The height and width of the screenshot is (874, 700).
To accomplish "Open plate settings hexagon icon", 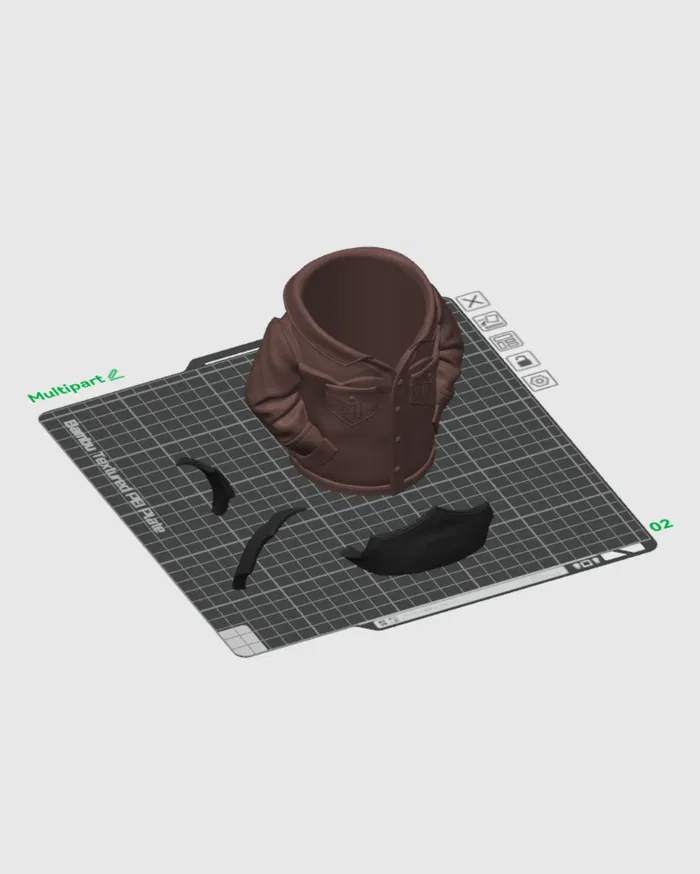I will [540, 380].
